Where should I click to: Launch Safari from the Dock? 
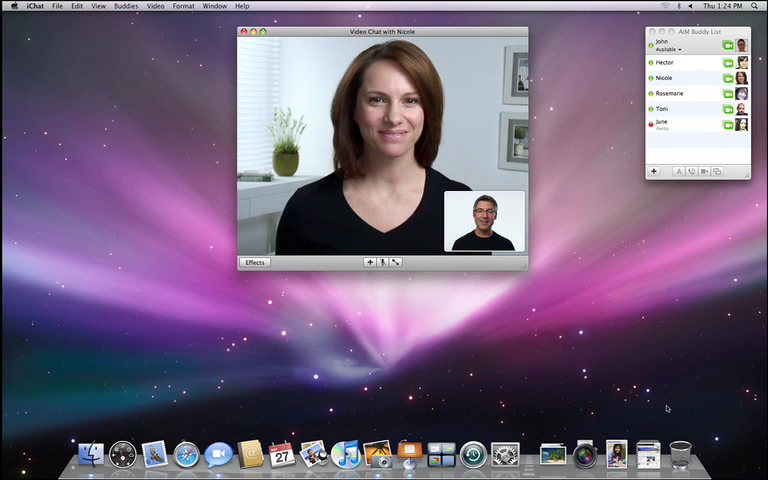[186, 455]
